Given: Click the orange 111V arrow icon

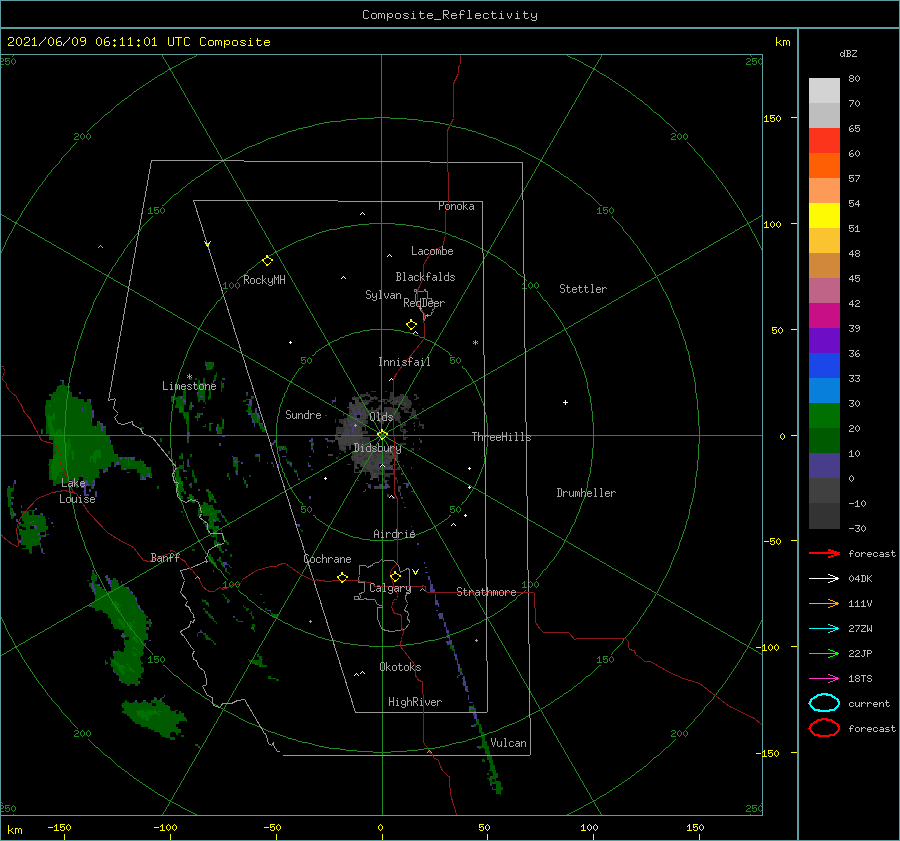Looking at the screenshot, I should pyautogui.click(x=824, y=603).
